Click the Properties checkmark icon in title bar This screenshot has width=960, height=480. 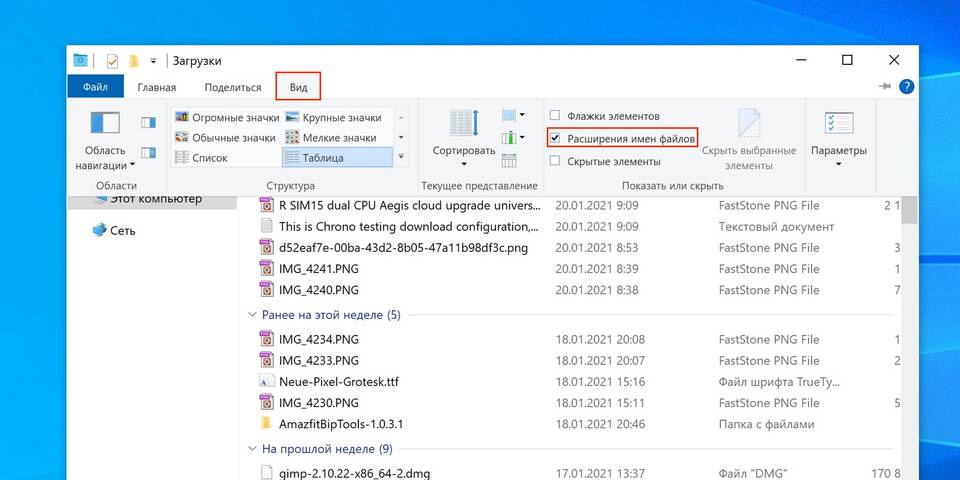pos(112,61)
